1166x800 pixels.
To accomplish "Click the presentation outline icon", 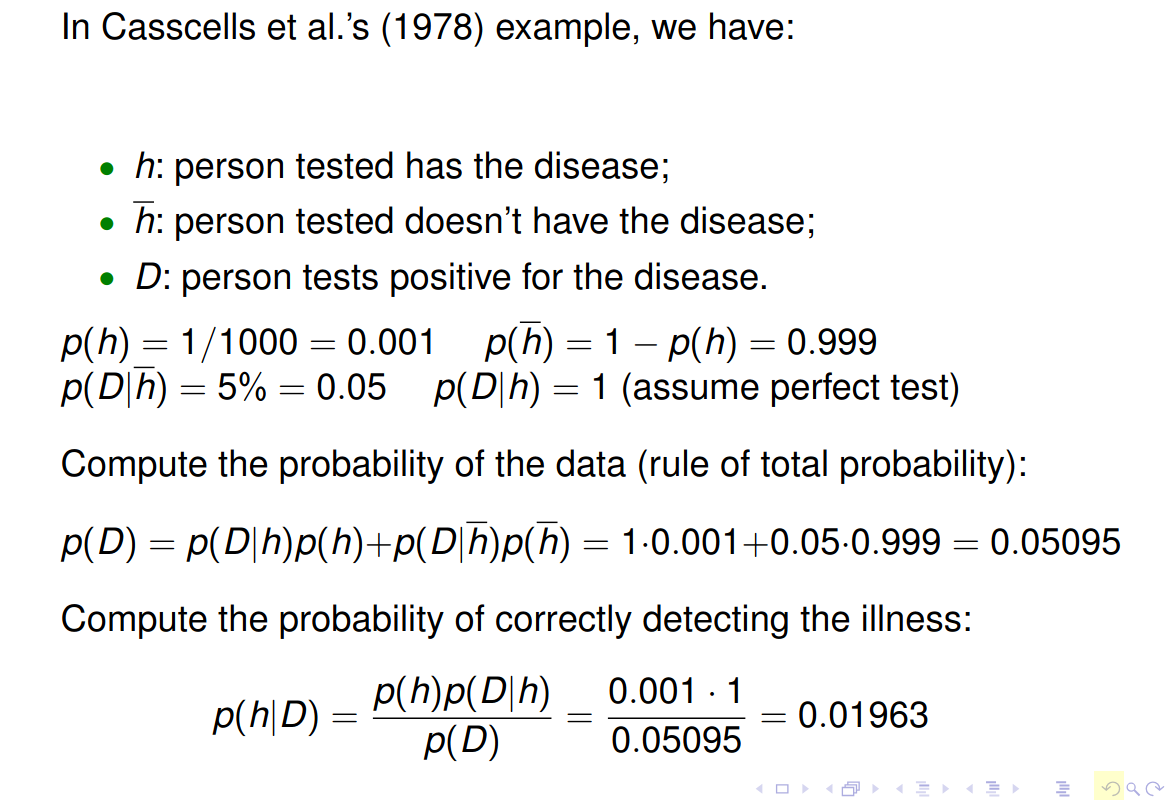I will [x=1063, y=788].
